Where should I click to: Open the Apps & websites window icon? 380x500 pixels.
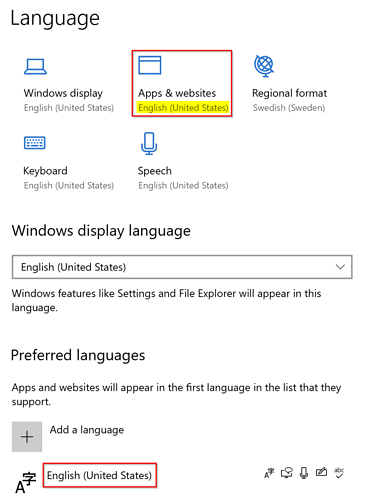(x=150, y=65)
